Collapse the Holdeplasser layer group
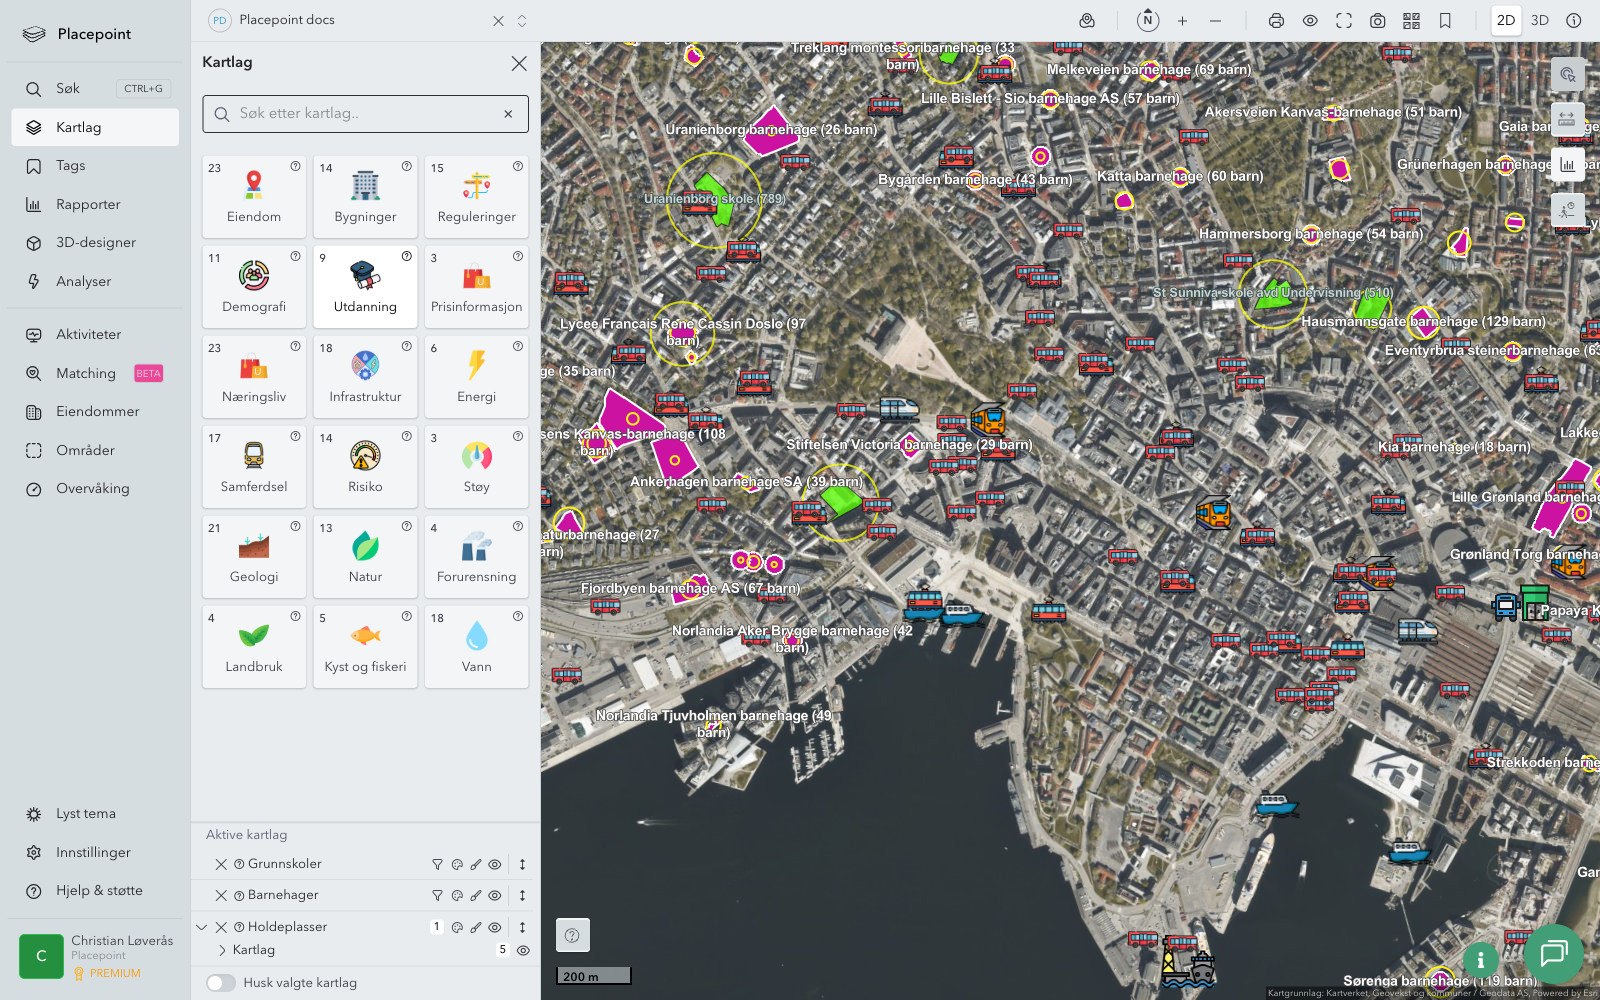1600x1000 pixels. (x=202, y=928)
